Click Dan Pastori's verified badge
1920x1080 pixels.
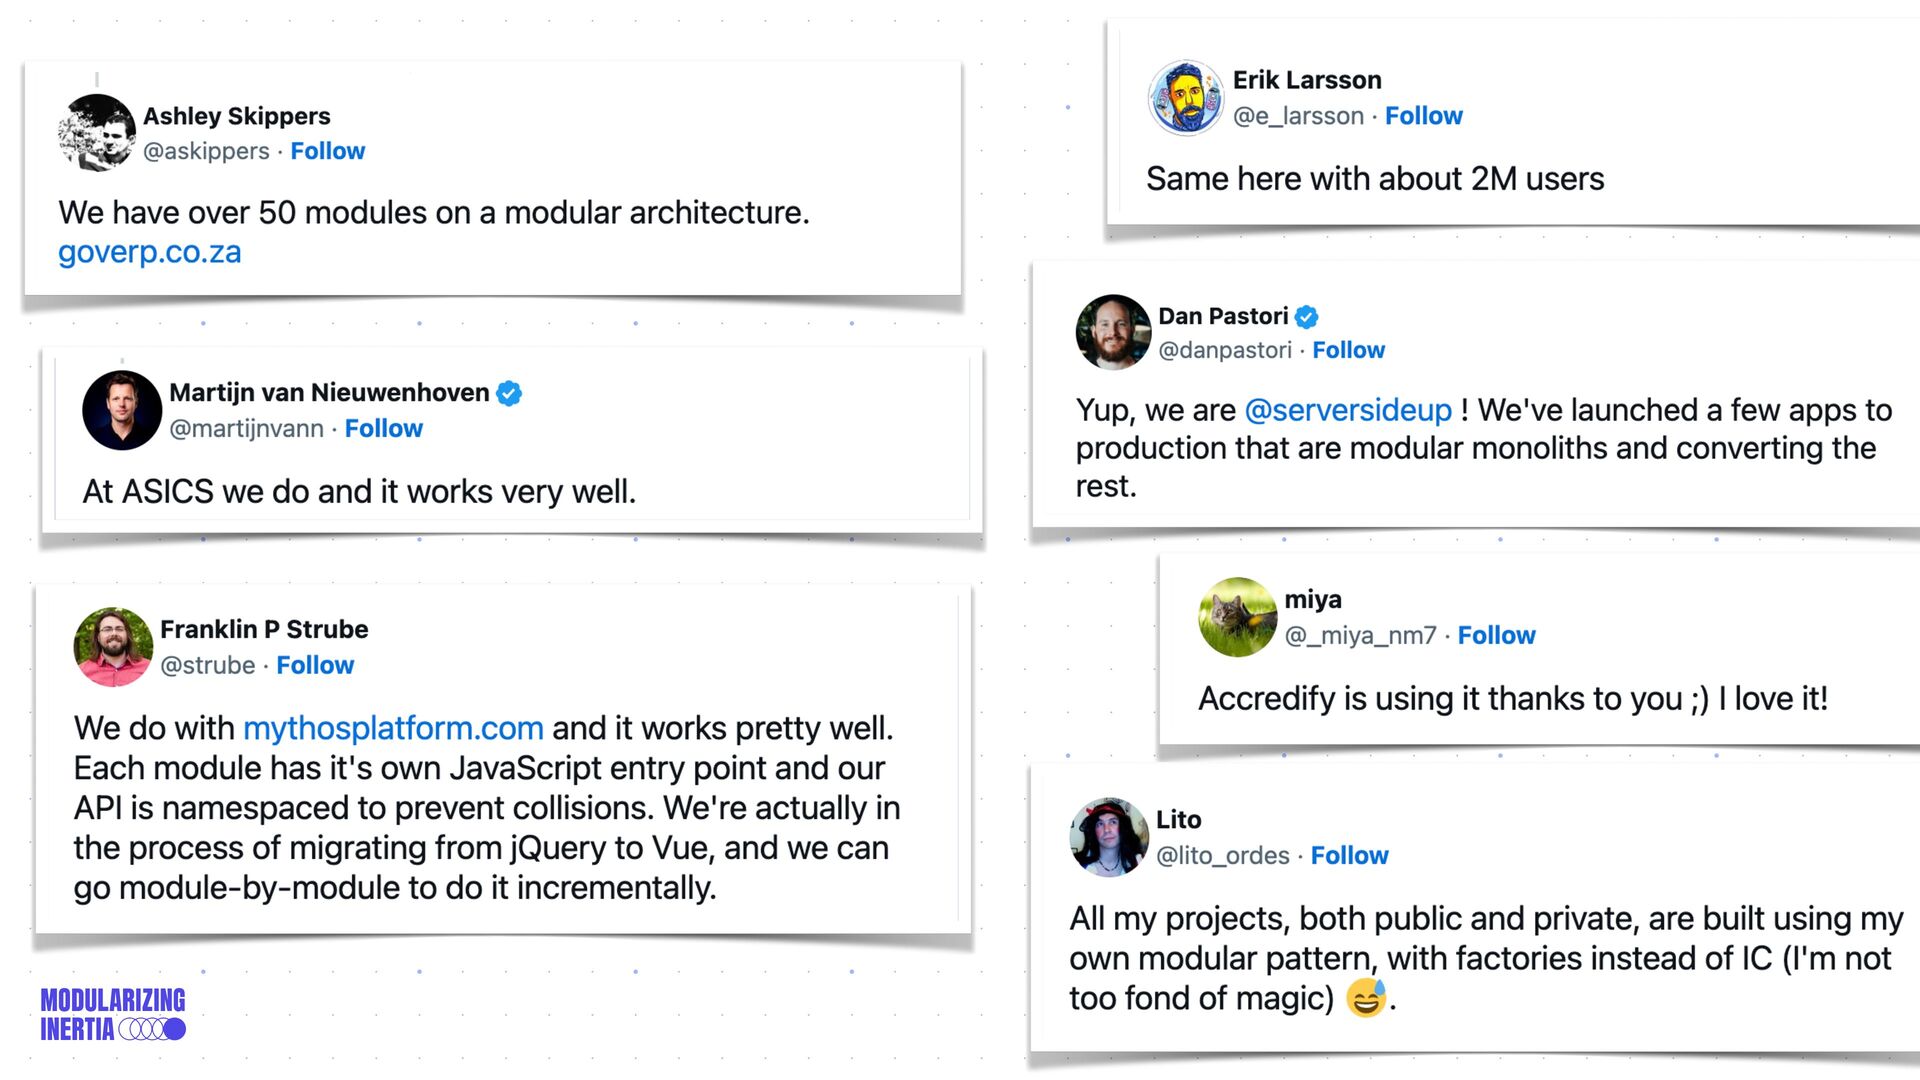[x=1306, y=317]
